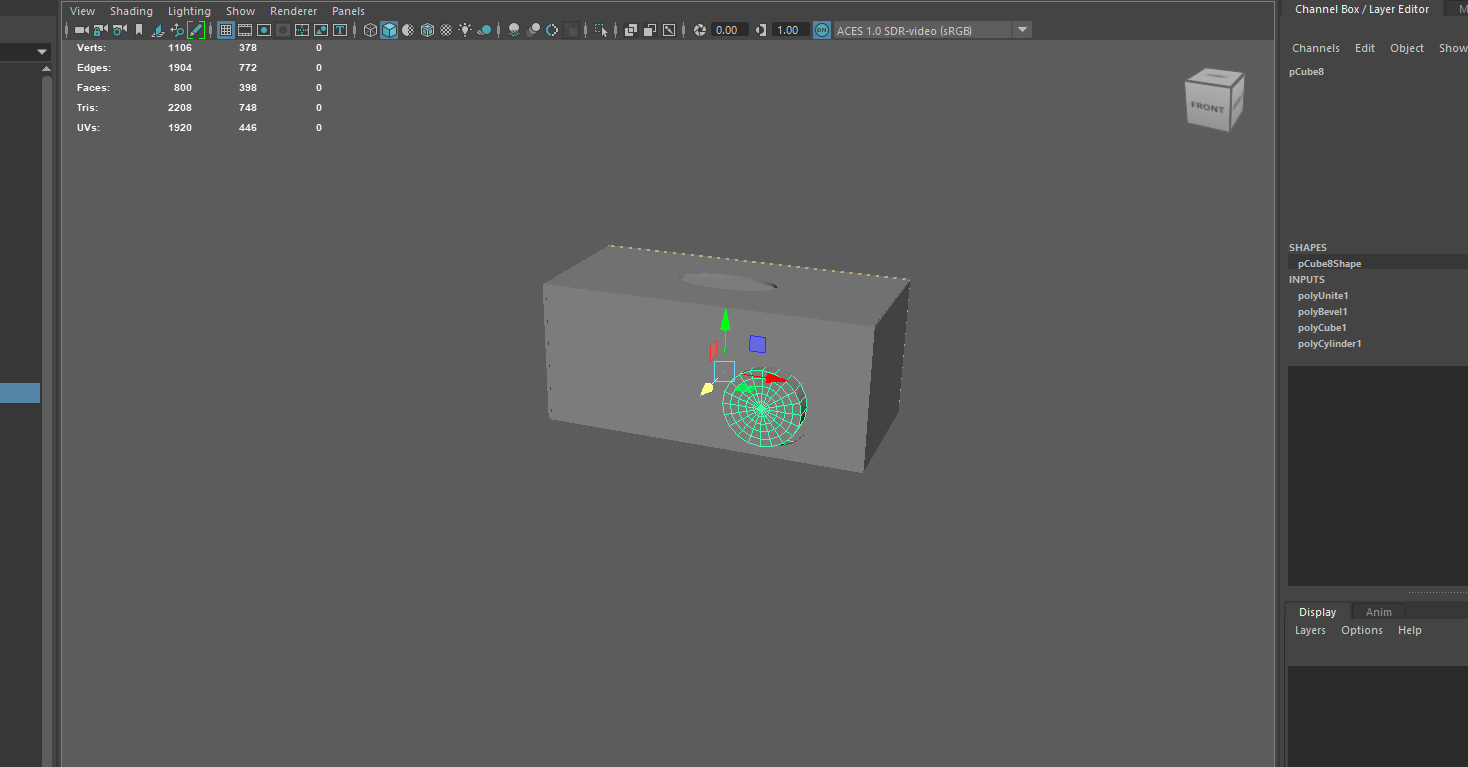Click the FRONT face of View Cube
Viewport: 1468px width, 767px height.
coord(1206,106)
